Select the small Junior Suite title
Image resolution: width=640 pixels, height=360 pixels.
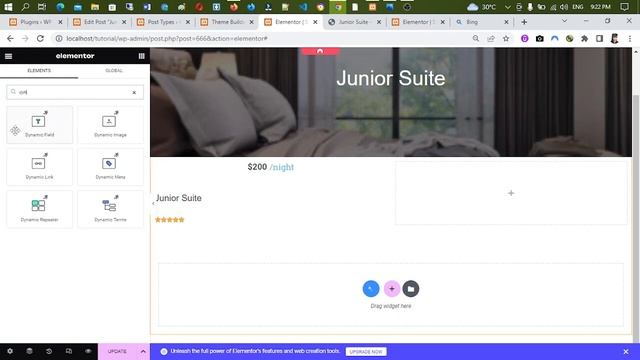tap(179, 198)
